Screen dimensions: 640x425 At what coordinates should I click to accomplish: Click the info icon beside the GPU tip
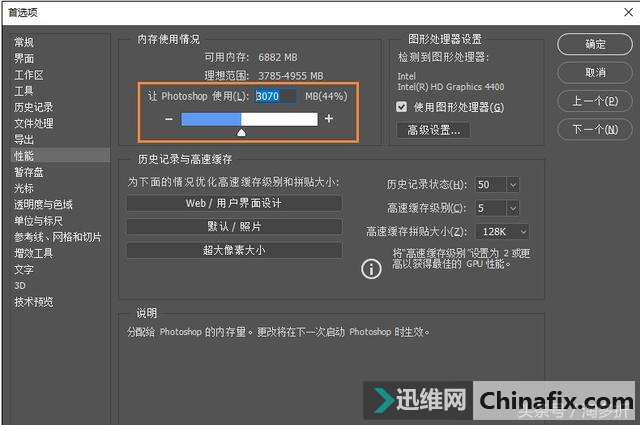(371, 269)
